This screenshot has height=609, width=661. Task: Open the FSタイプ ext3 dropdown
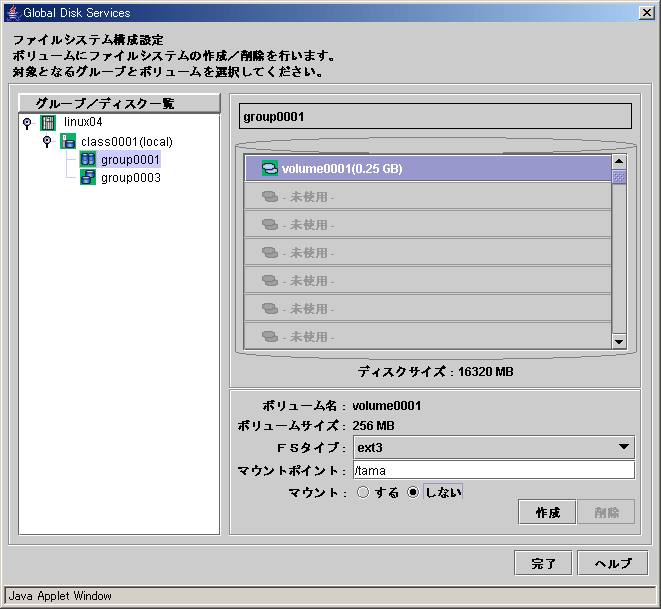click(494, 447)
